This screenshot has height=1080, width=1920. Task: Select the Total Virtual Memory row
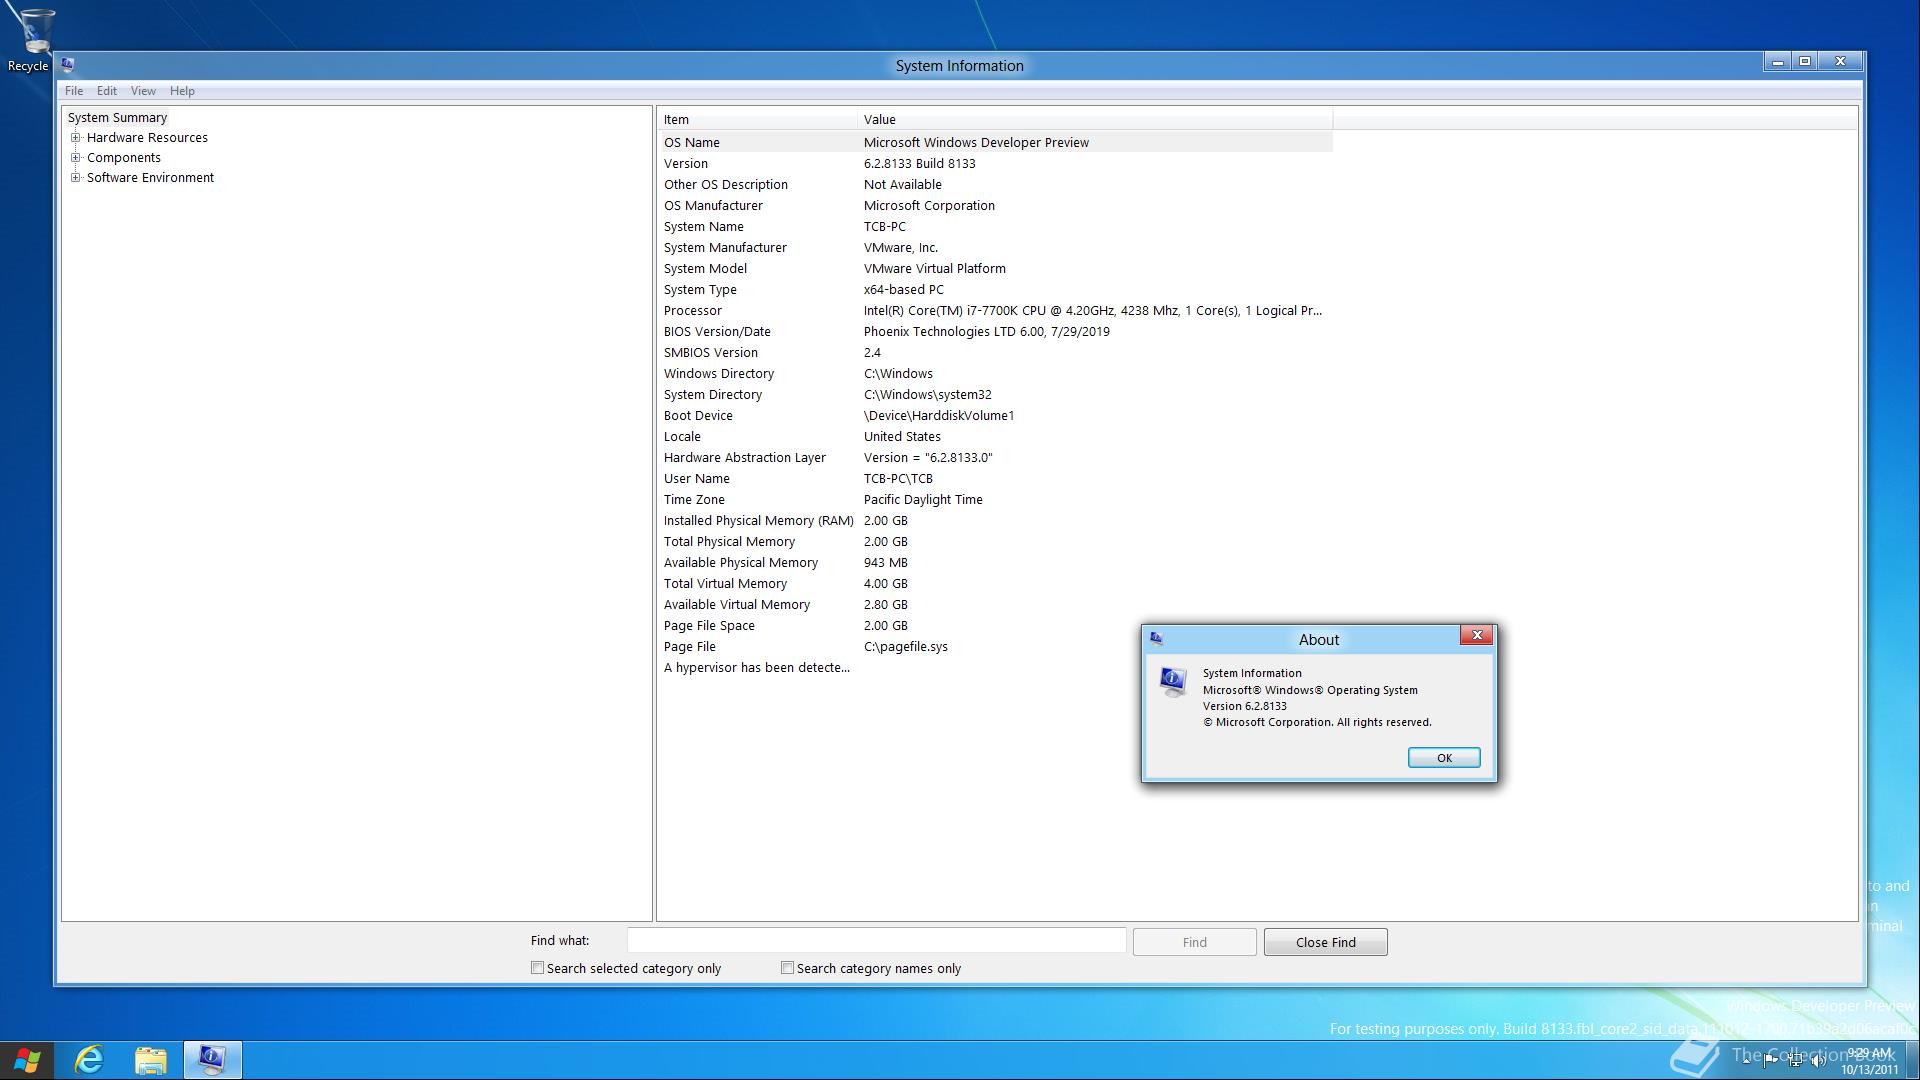point(995,584)
